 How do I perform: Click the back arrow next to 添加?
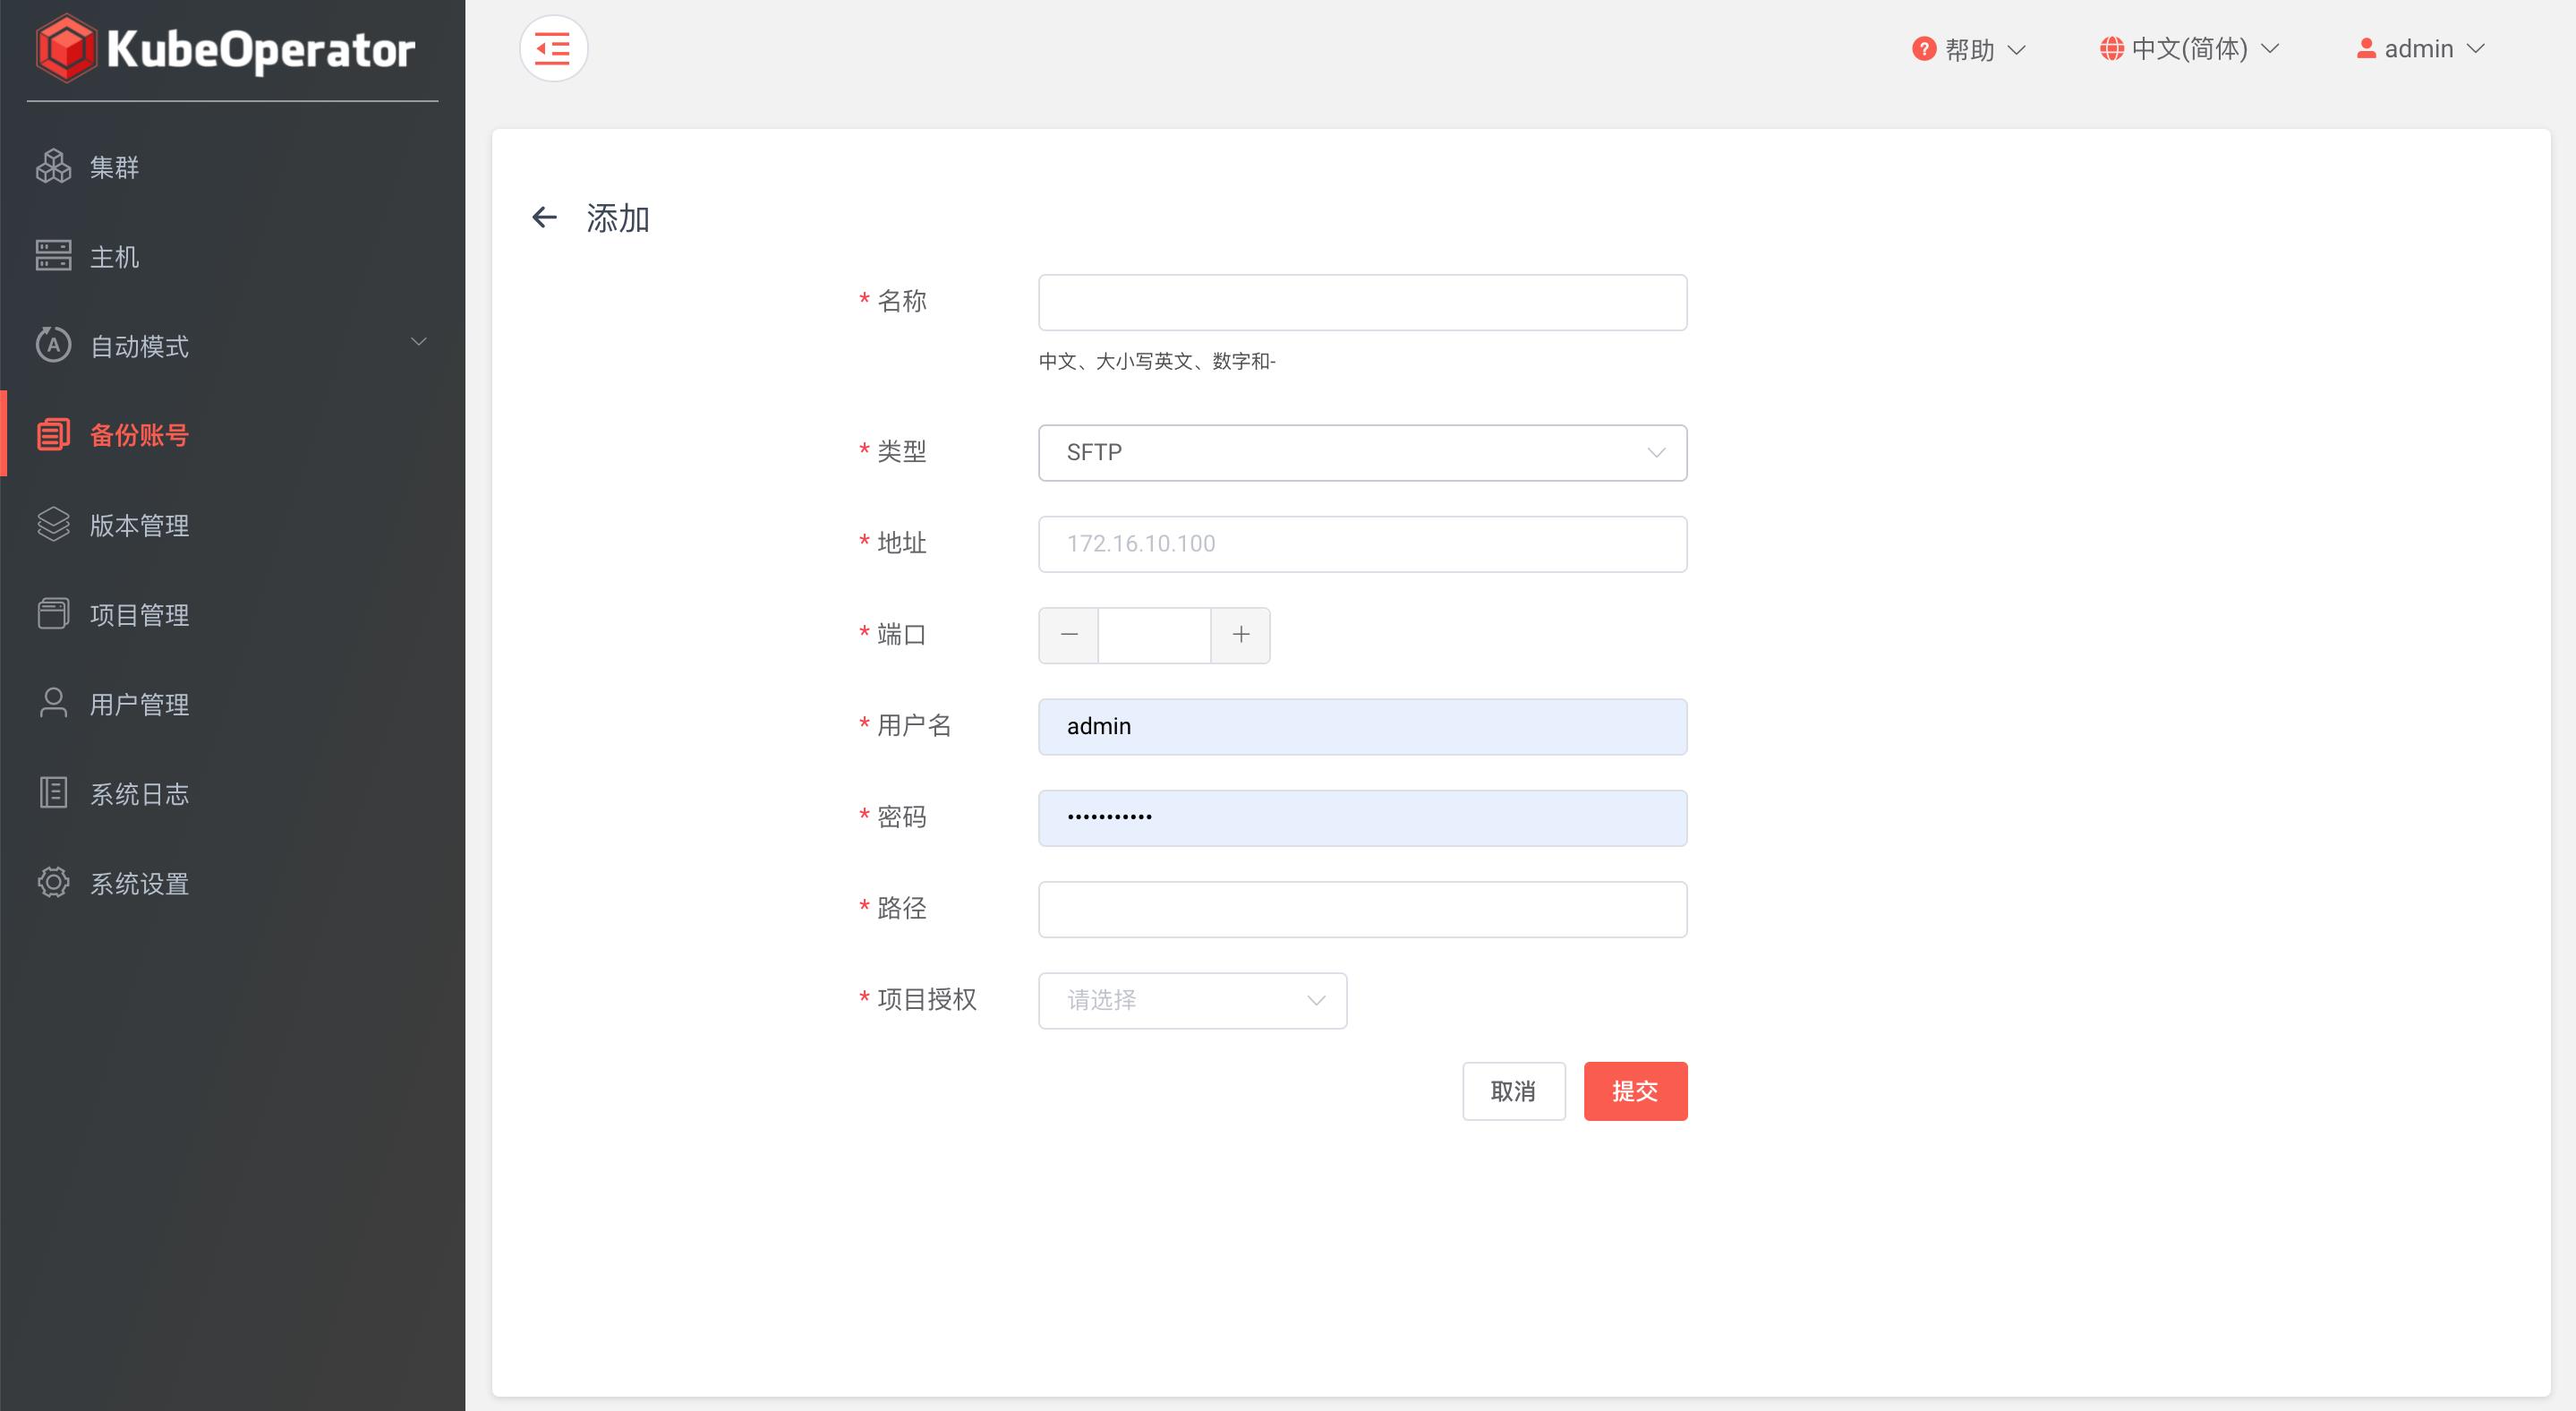pyautogui.click(x=544, y=217)
